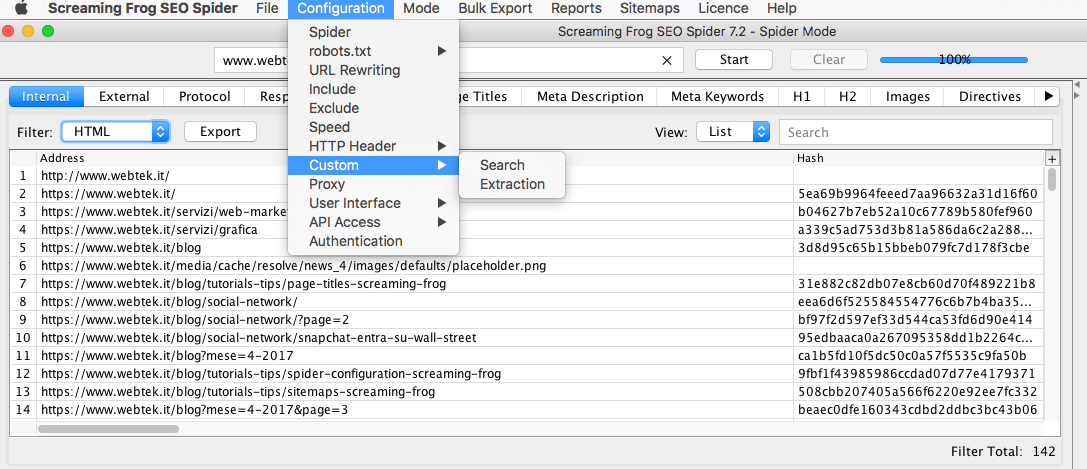Select Include menu entry

373,89
